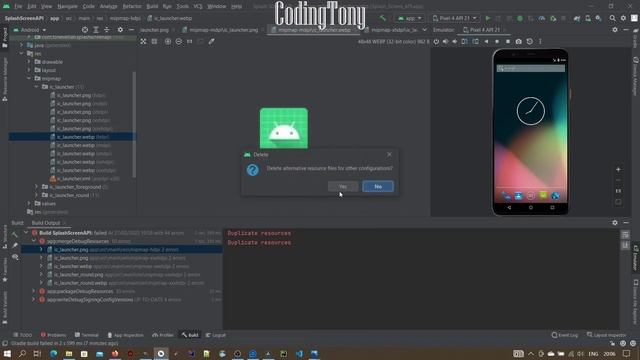Open project panel options gear
Image resolution: width=640 pixels, height=360 pixels.
(120, 30)
